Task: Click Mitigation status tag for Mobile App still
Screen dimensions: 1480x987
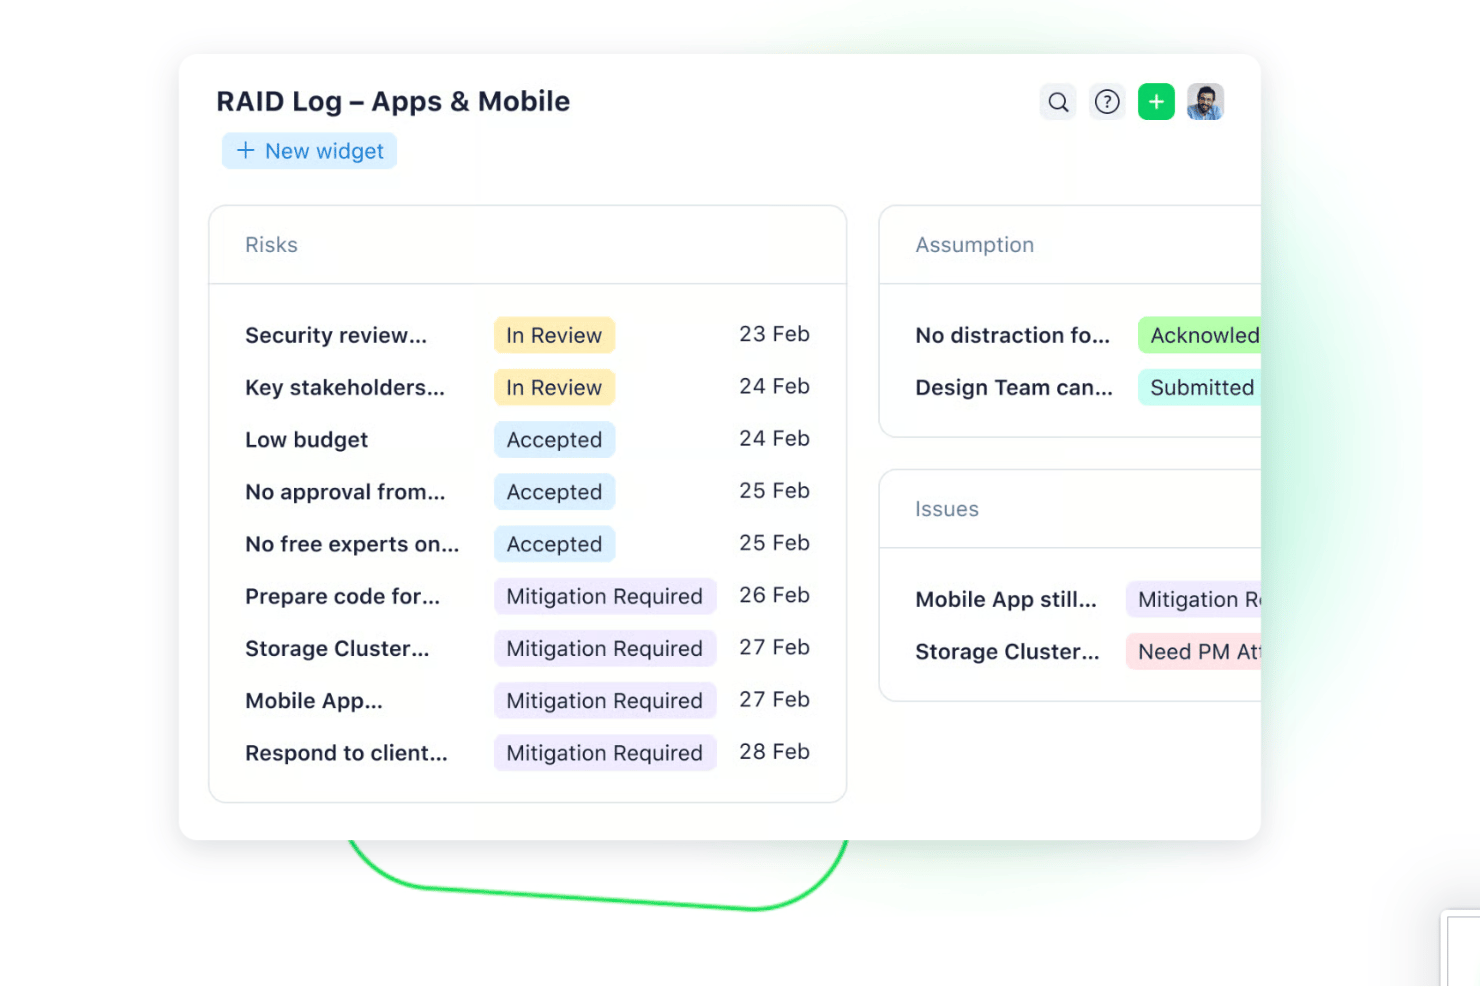Action: point(1193,599)
